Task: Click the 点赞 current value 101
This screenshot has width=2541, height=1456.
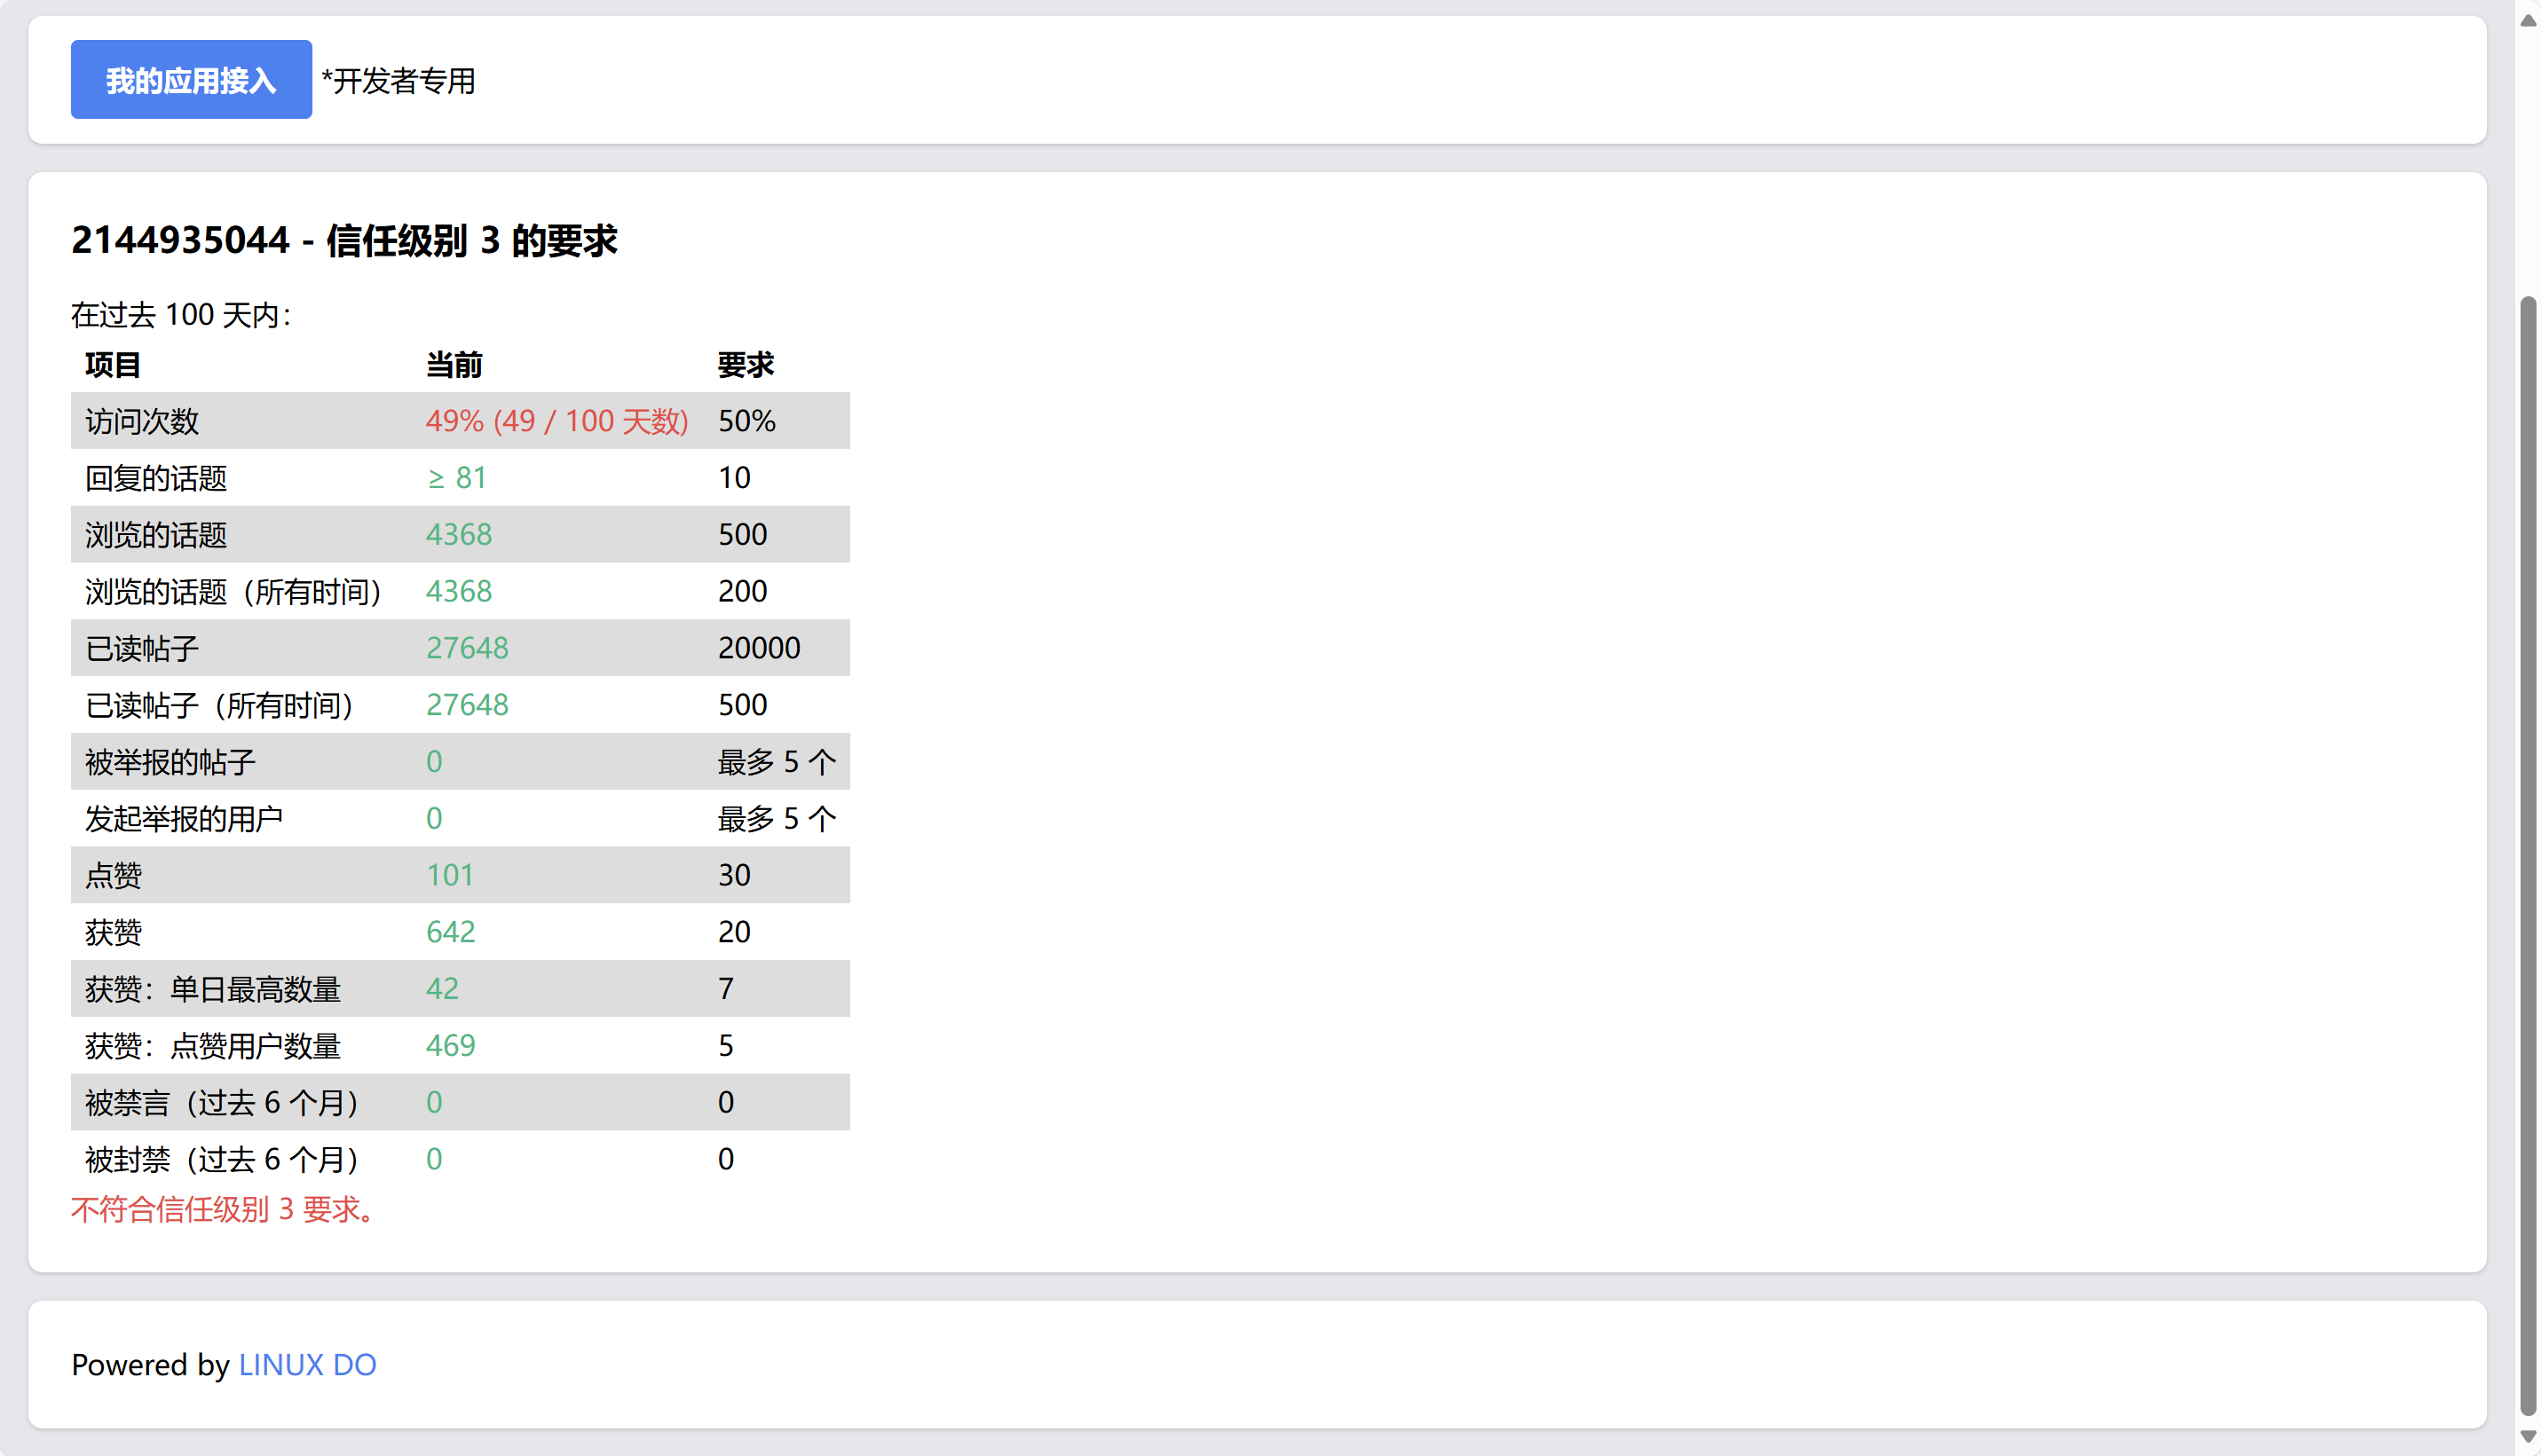Action: [450, 875]
